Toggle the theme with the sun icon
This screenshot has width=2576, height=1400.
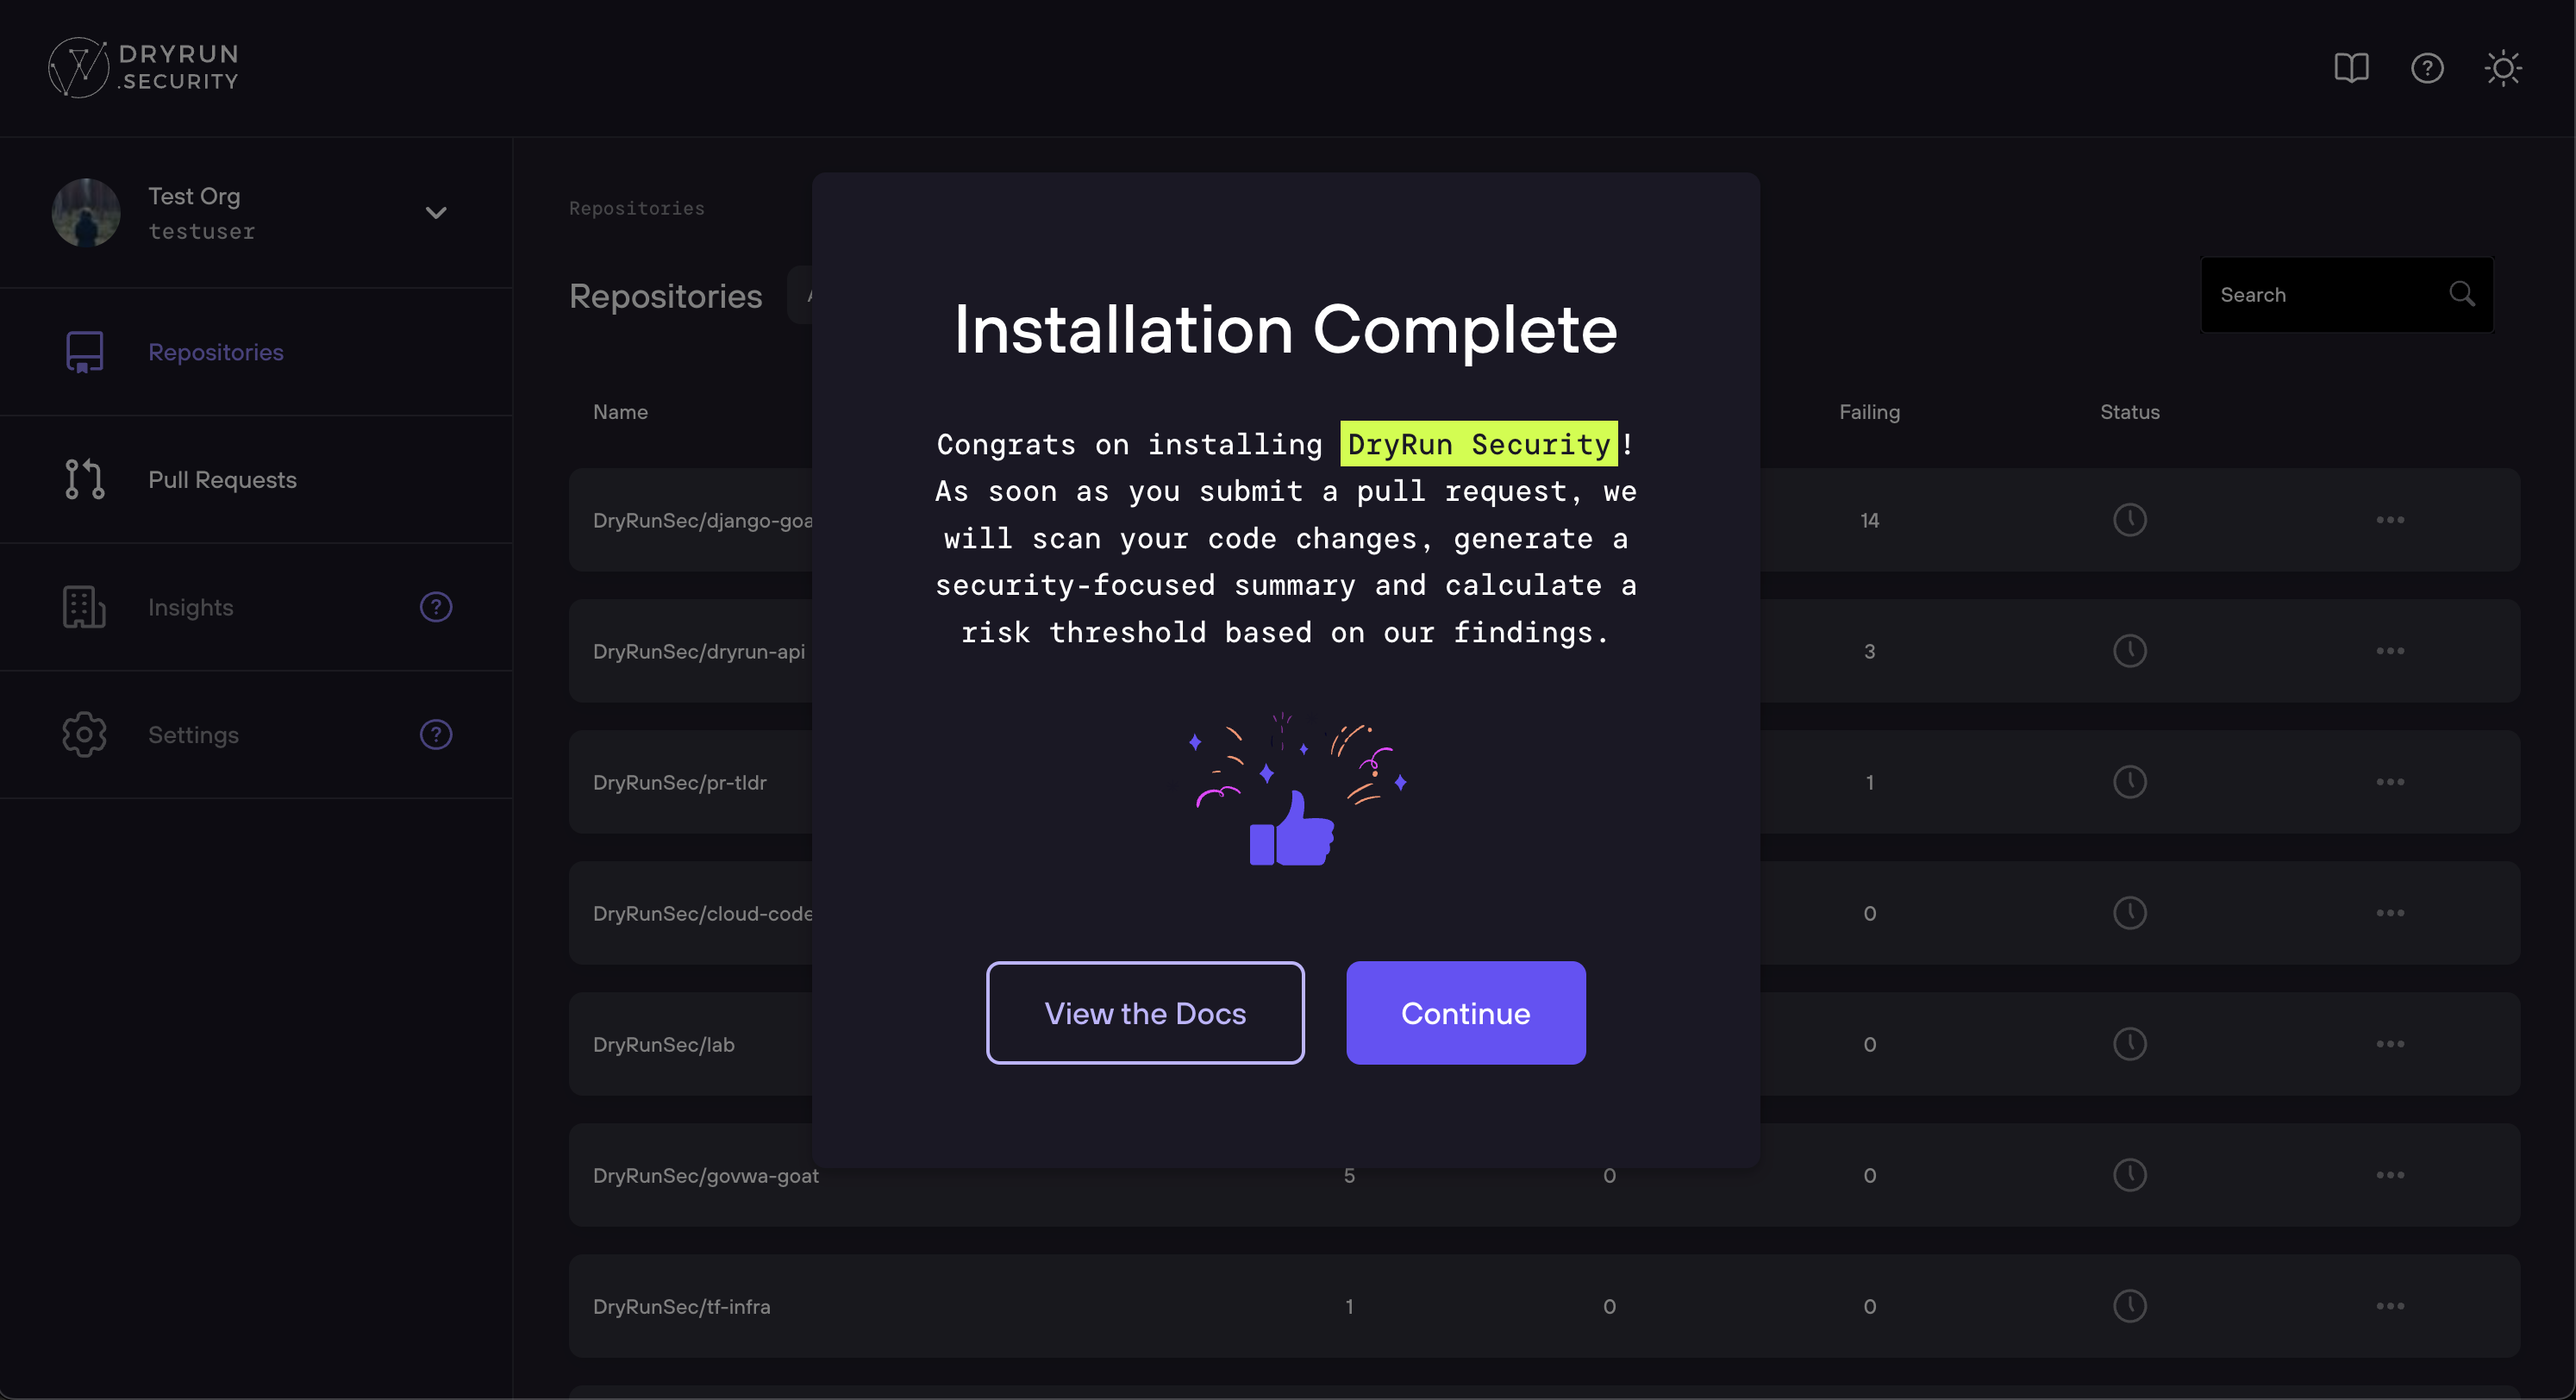(2503, 67)
